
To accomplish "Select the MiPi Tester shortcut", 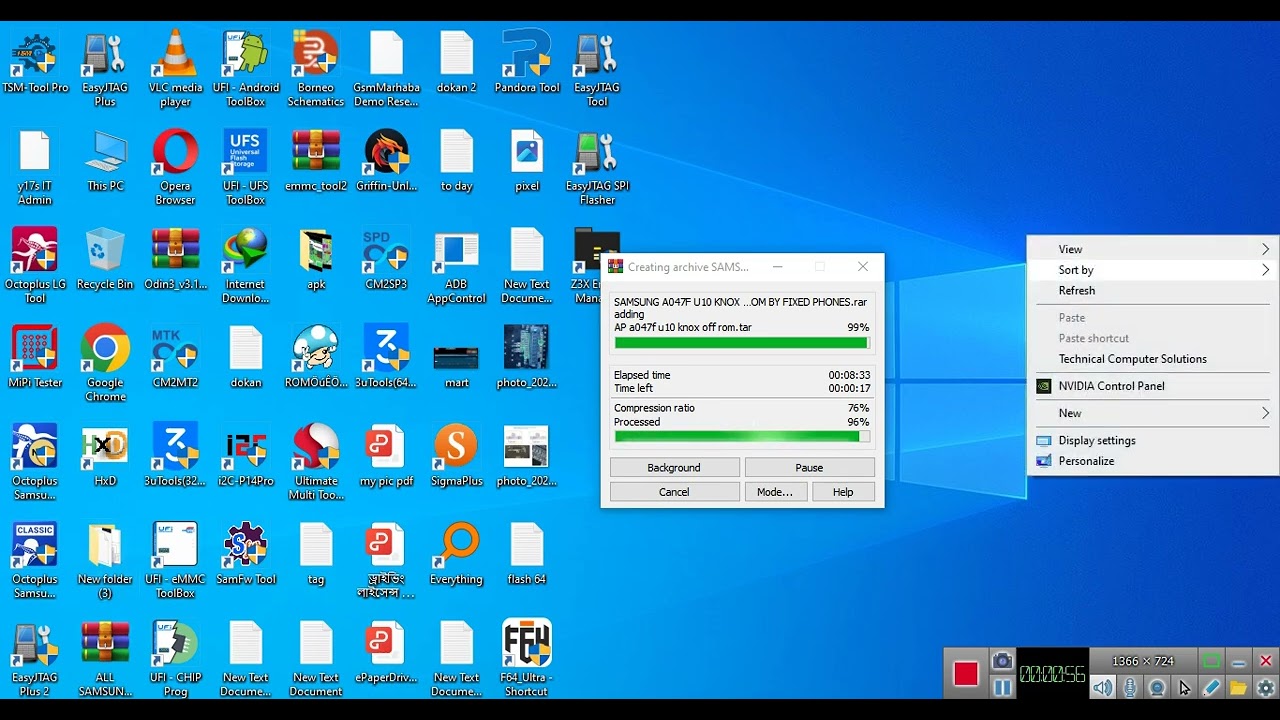I will coord(35,357).
